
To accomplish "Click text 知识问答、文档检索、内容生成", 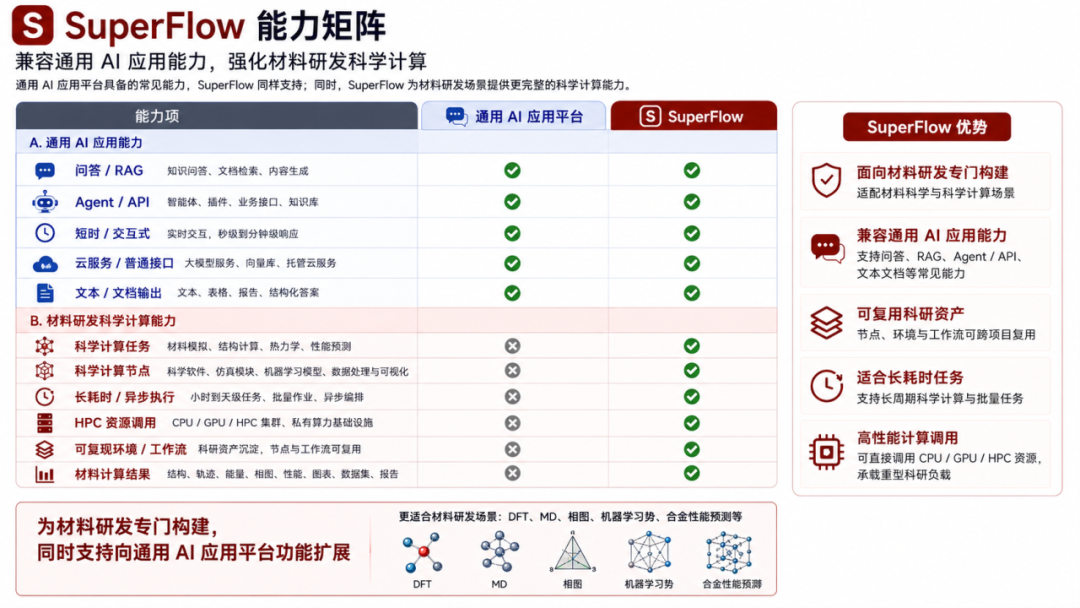I will click(238, 171).
